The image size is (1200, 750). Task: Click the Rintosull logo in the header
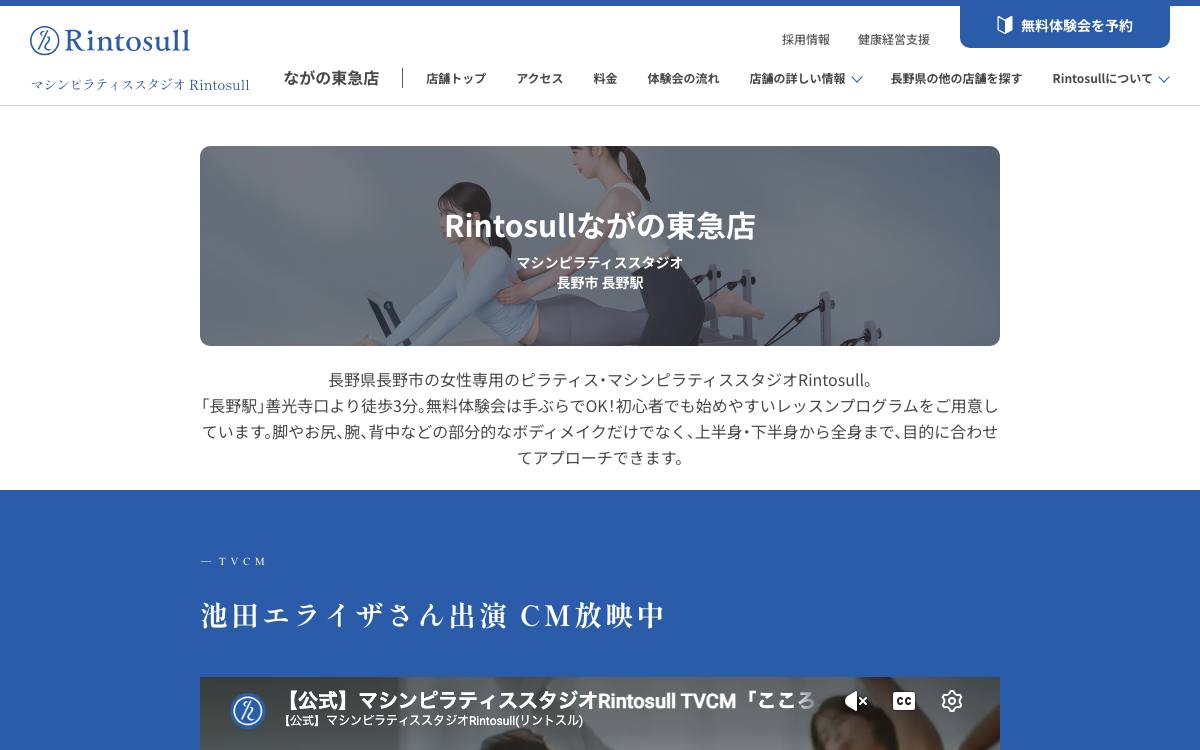pos(110,40)
